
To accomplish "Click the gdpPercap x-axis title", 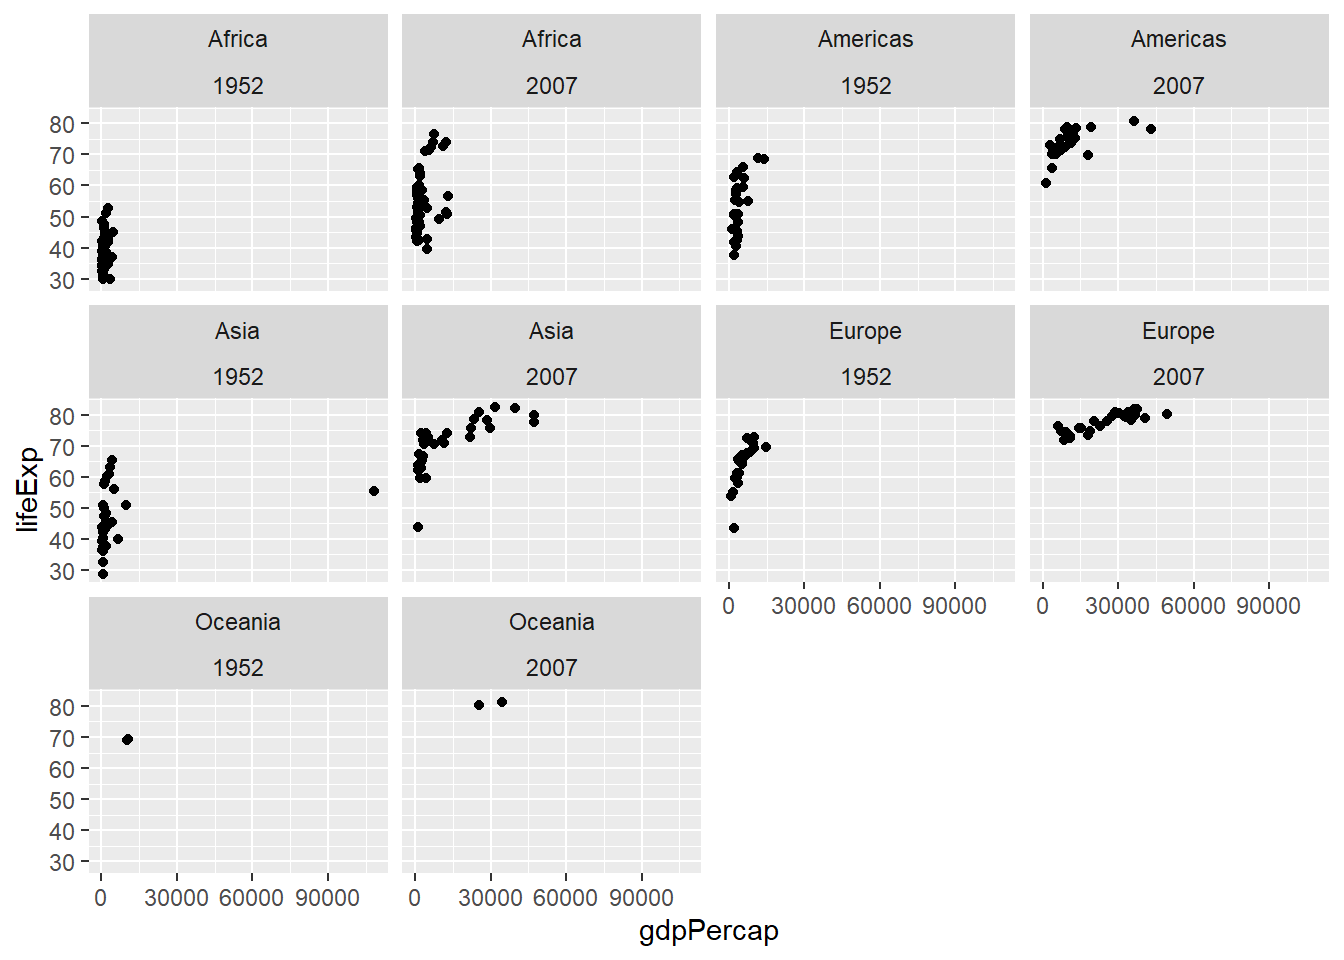I will [708, 931].
